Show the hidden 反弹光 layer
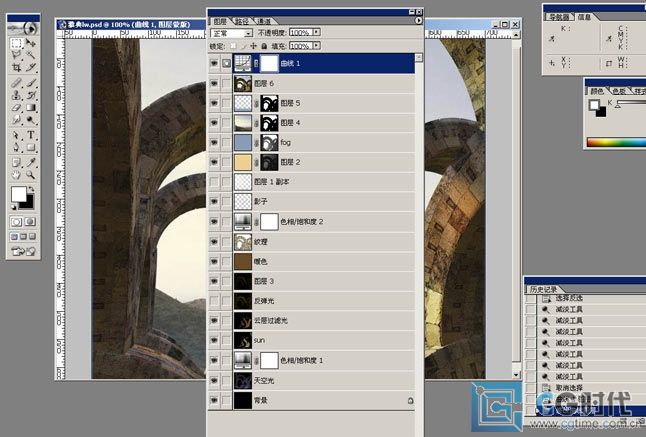This screenshot has height=437, width=646. point(214,301)
